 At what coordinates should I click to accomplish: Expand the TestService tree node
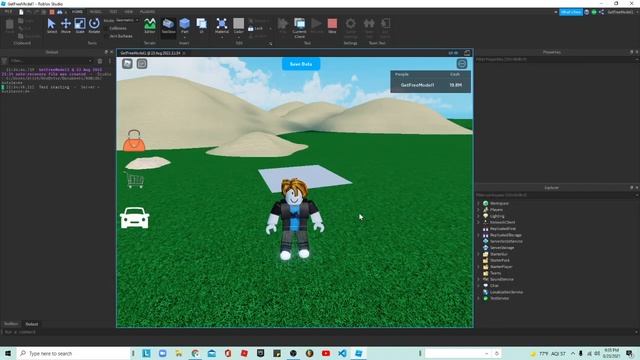pos(479,298)
